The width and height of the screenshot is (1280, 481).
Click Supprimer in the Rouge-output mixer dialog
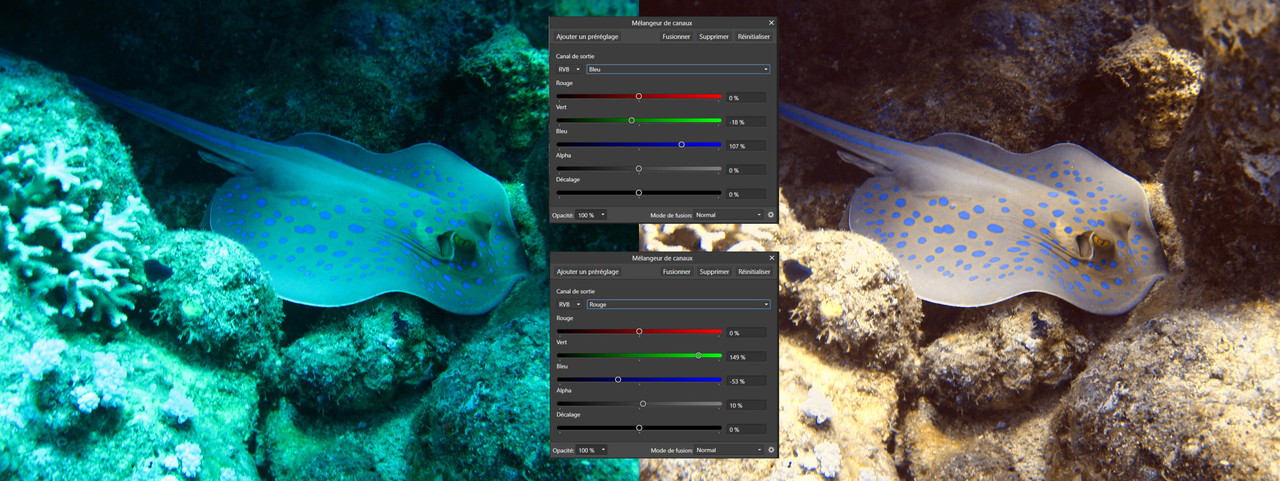coord(715,272)
